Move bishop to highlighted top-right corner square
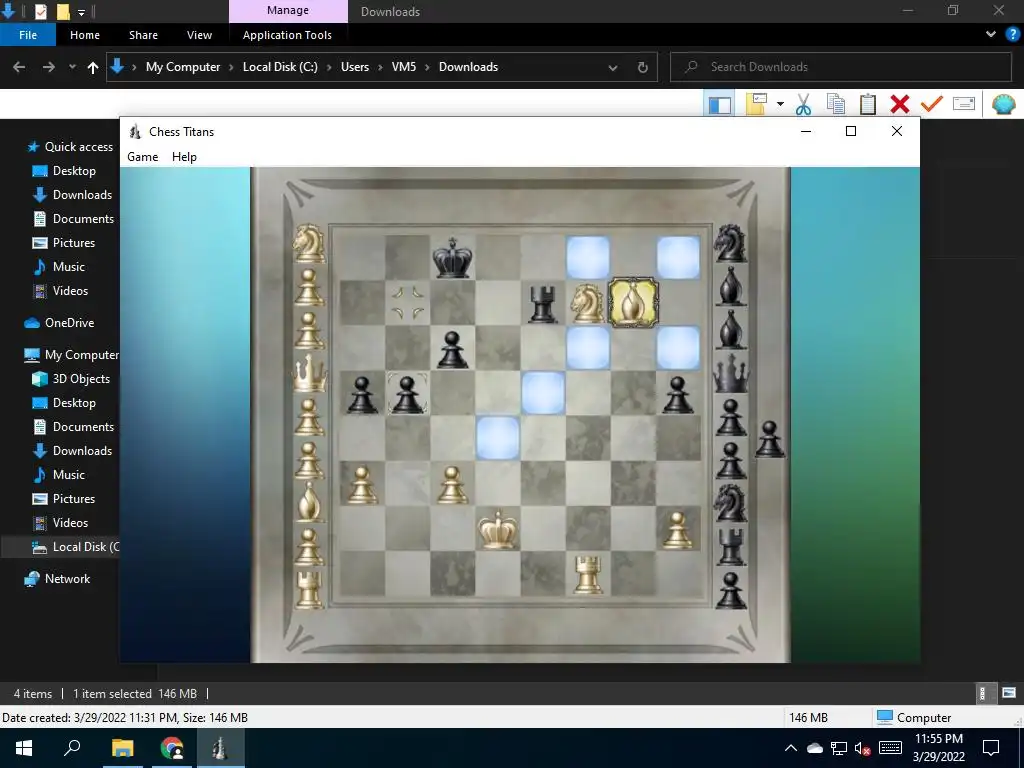1024x768 pixels. coord(678,258)
